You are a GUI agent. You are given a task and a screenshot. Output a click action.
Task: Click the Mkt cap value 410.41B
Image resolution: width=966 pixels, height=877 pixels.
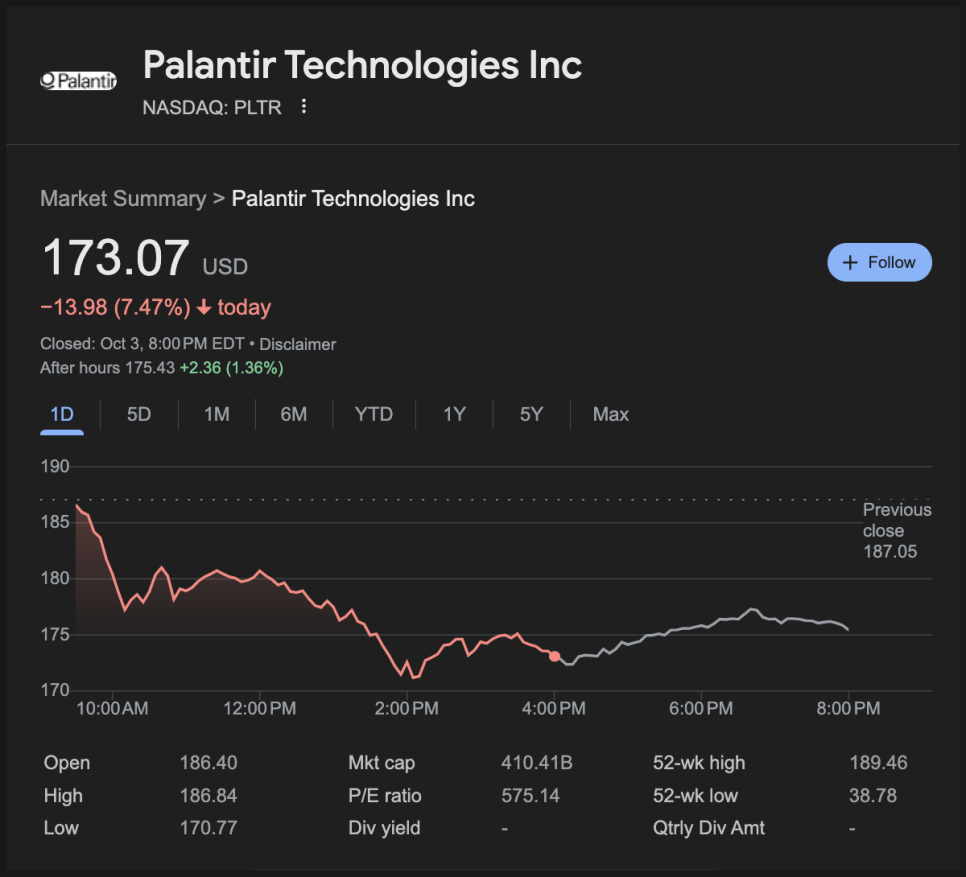(x=537, y=763)
